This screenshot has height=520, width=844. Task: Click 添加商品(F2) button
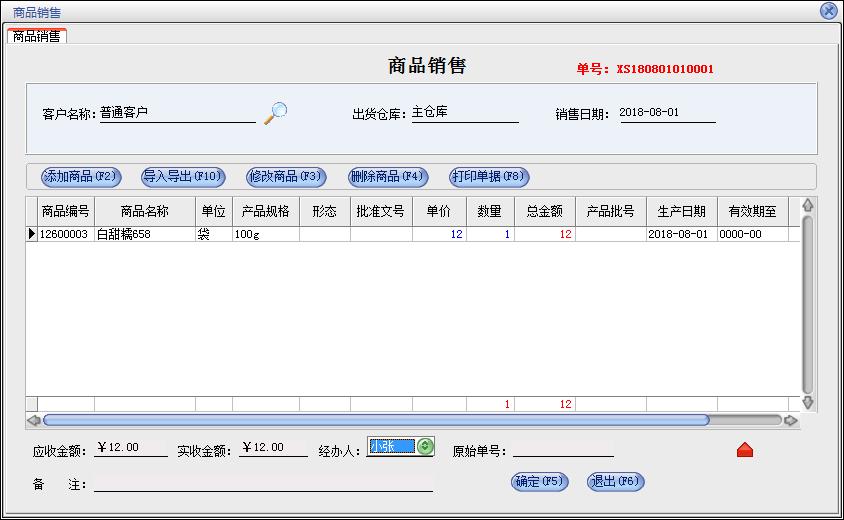80,177
